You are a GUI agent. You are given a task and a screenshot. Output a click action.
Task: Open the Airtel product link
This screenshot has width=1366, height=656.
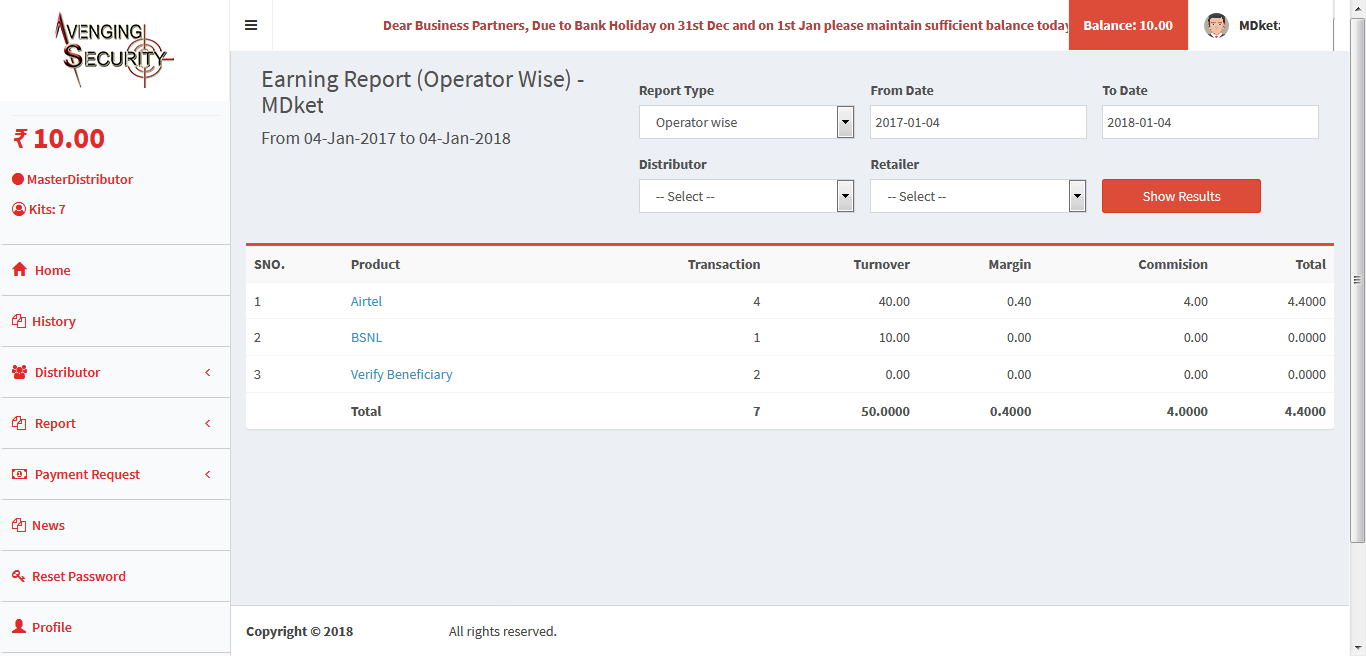tap(366, 301)
